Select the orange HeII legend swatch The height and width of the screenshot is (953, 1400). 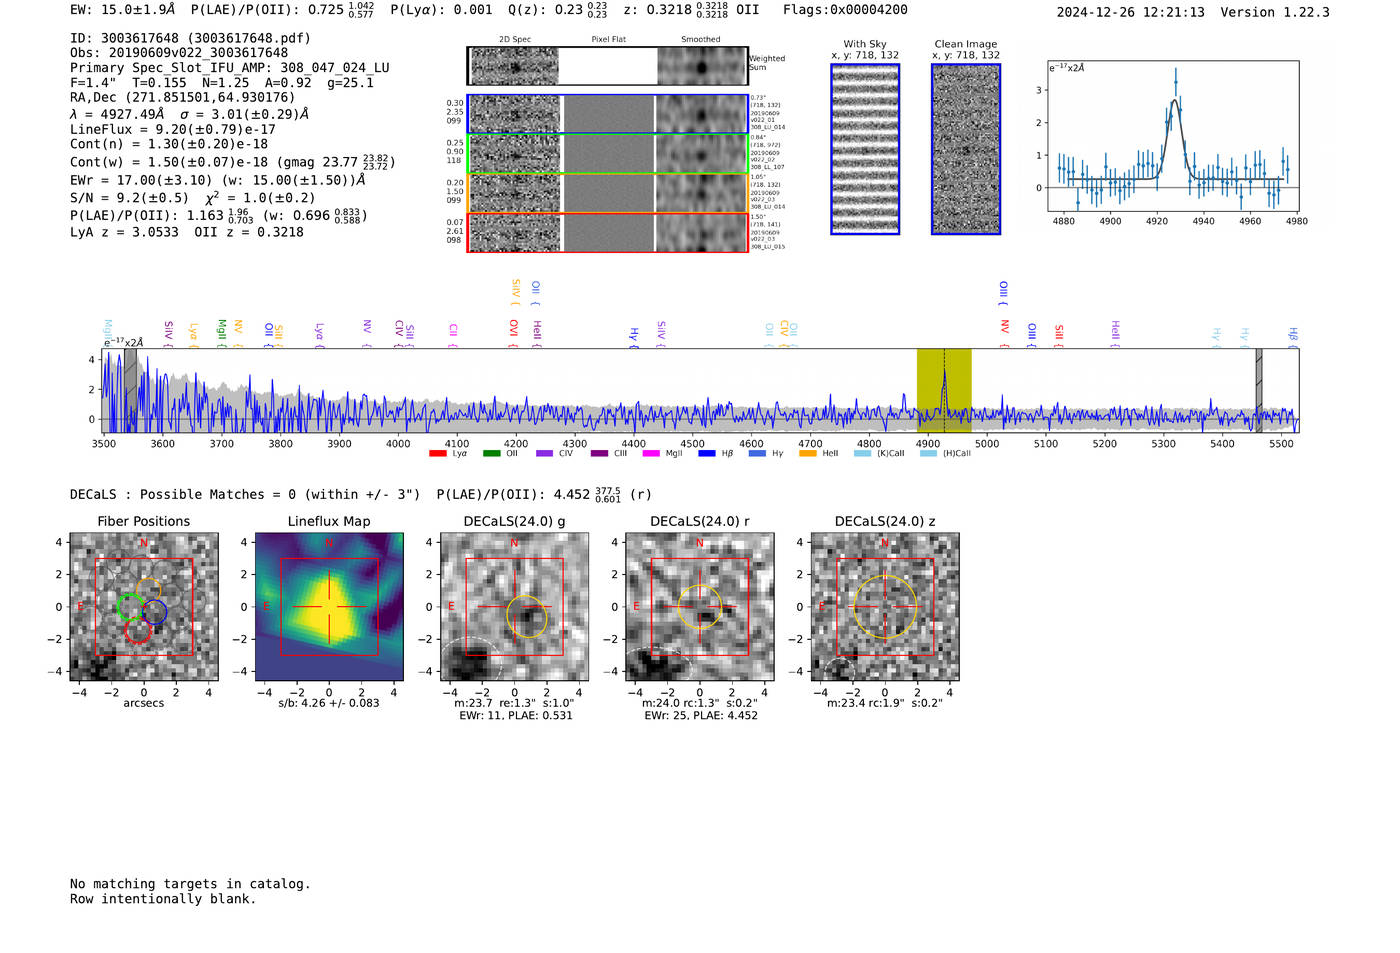(x=808, y=454)
